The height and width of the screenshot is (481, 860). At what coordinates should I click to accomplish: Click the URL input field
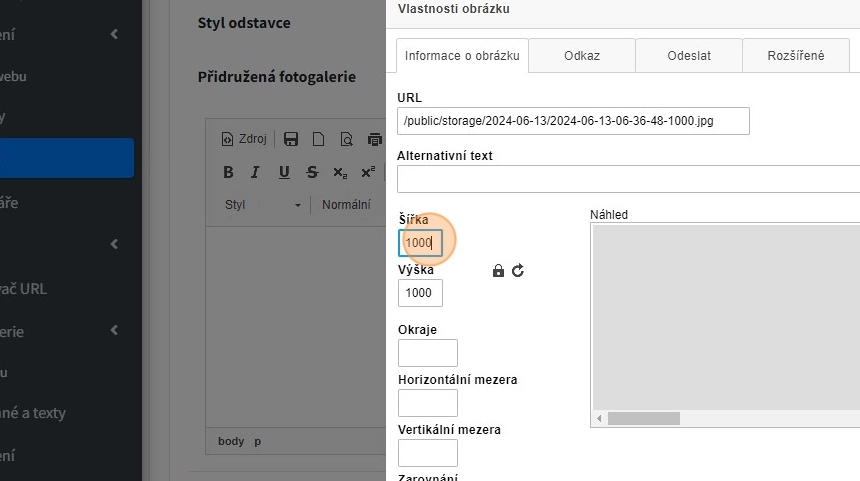pos(573,121)
